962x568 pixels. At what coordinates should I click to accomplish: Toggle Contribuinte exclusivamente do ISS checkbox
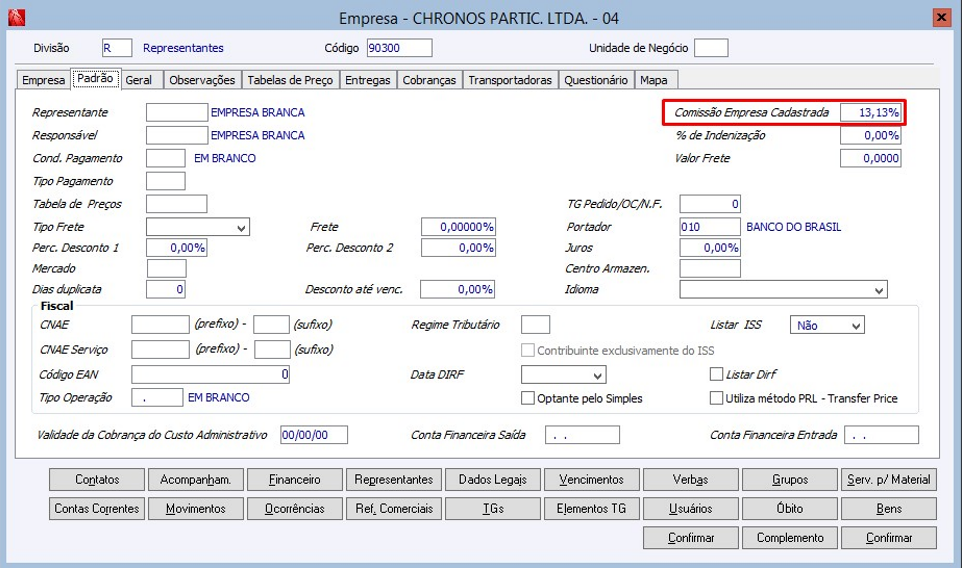coord(528,350)
